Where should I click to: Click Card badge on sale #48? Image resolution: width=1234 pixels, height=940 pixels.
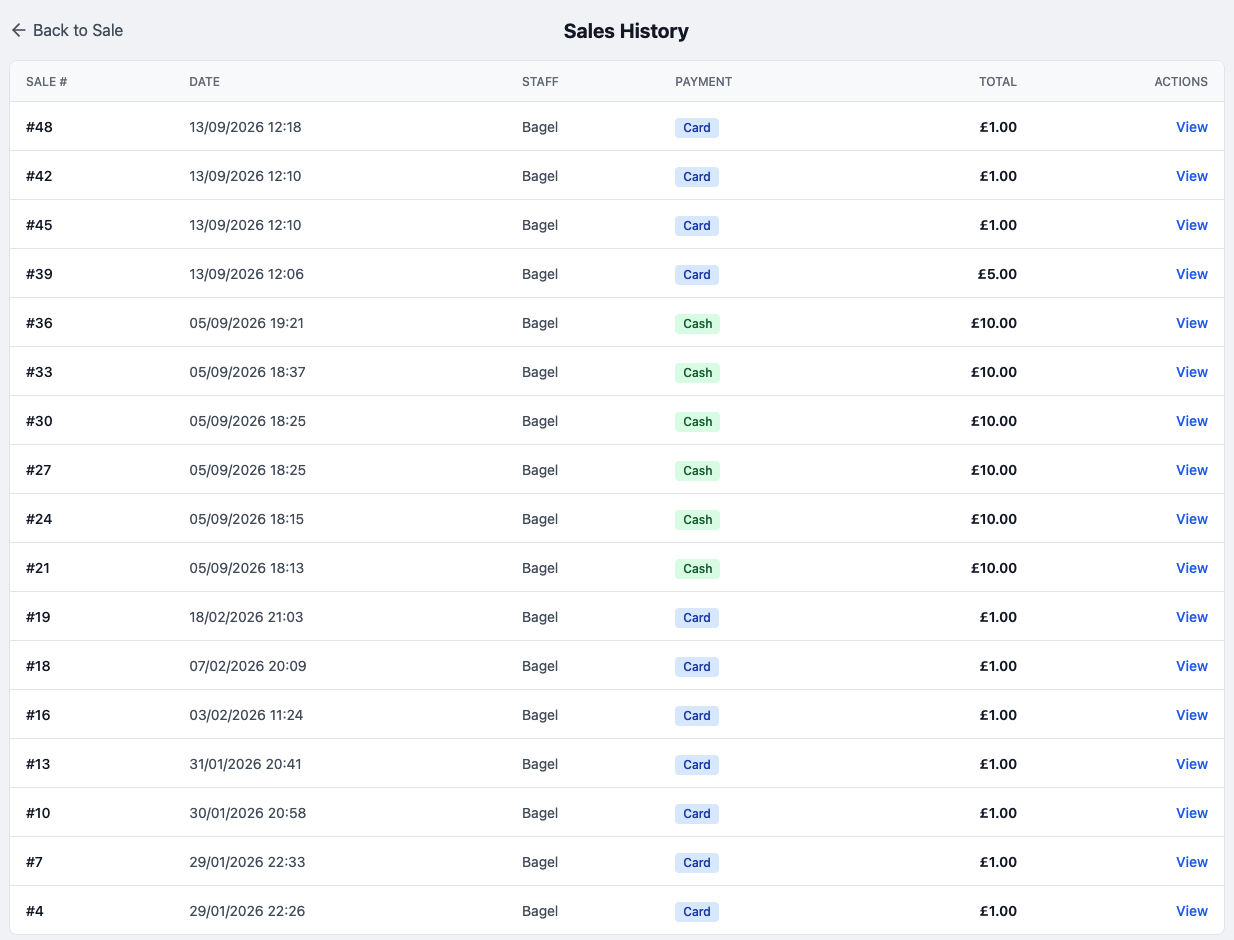point(697,128)
